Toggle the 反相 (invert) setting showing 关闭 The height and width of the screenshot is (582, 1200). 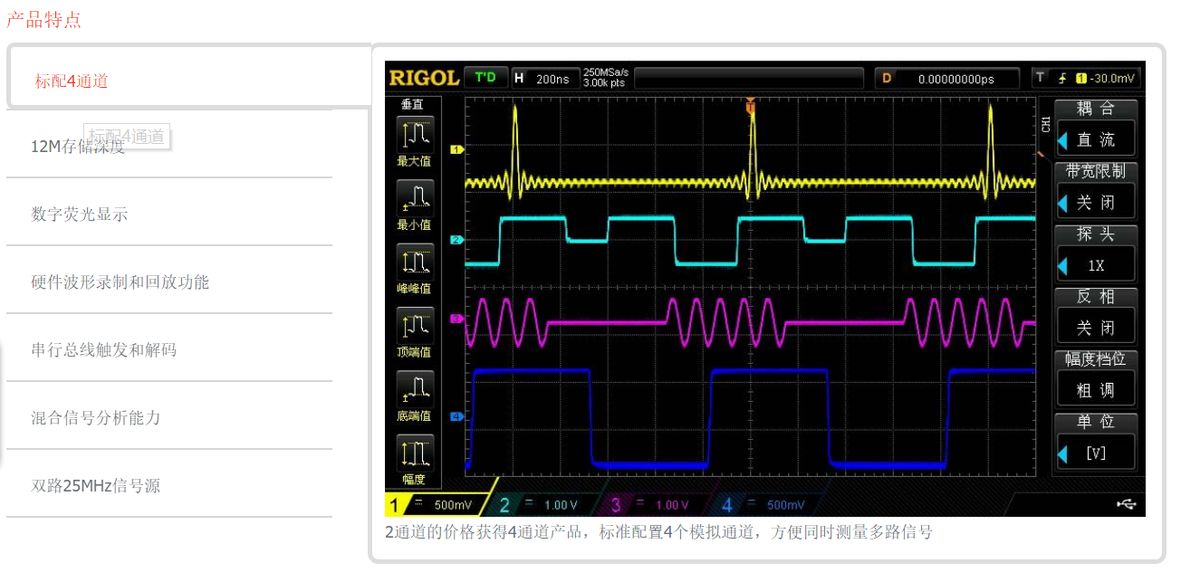pyautogui.click(x=1095, y=327)
